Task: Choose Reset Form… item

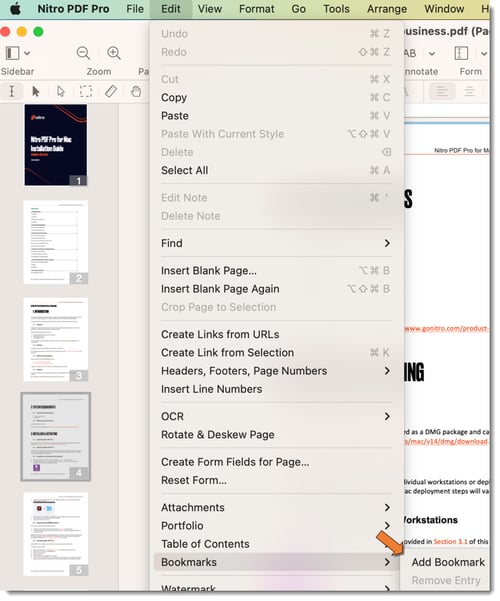Action: tap(275, 480)
